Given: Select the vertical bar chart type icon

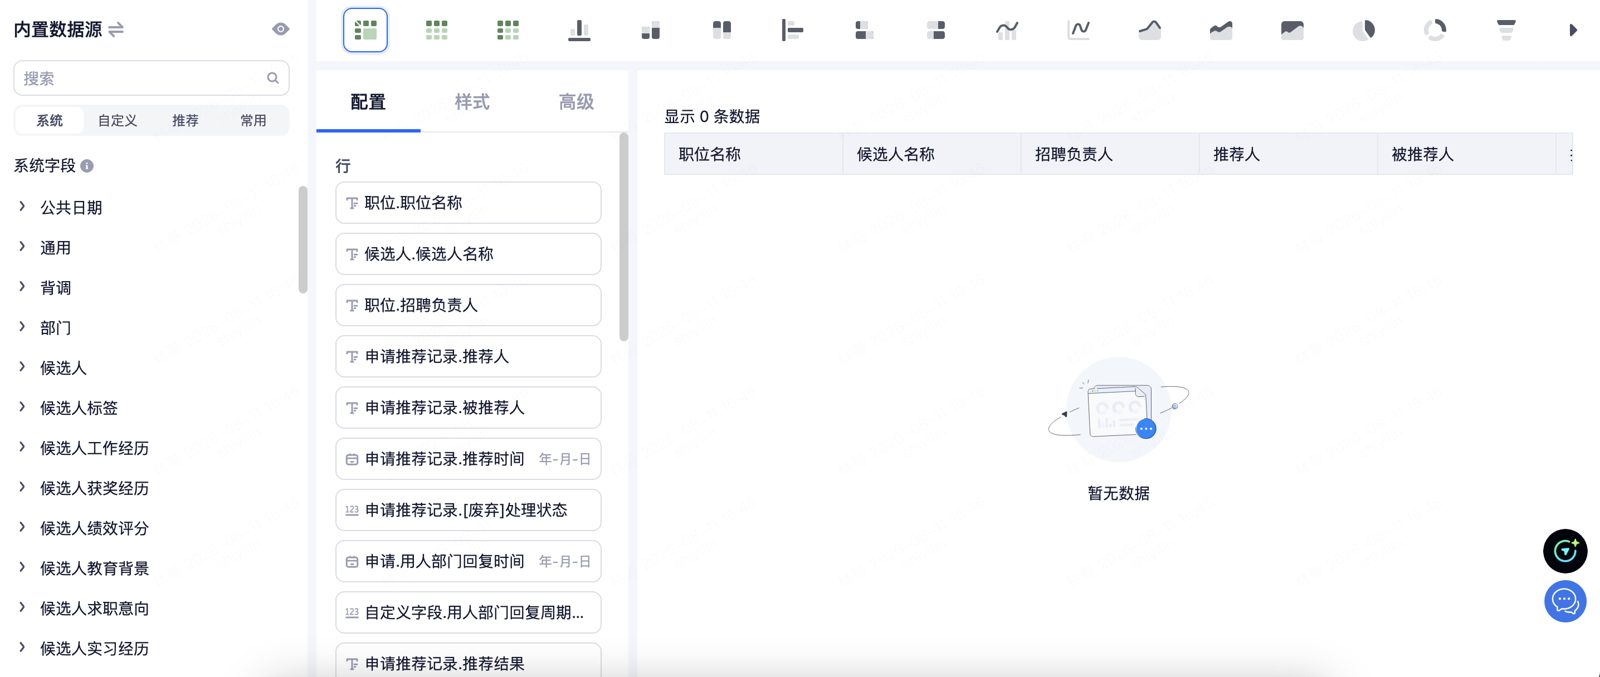Looking at the screenshot, I should pyautogui.click(x=579, y=30).
